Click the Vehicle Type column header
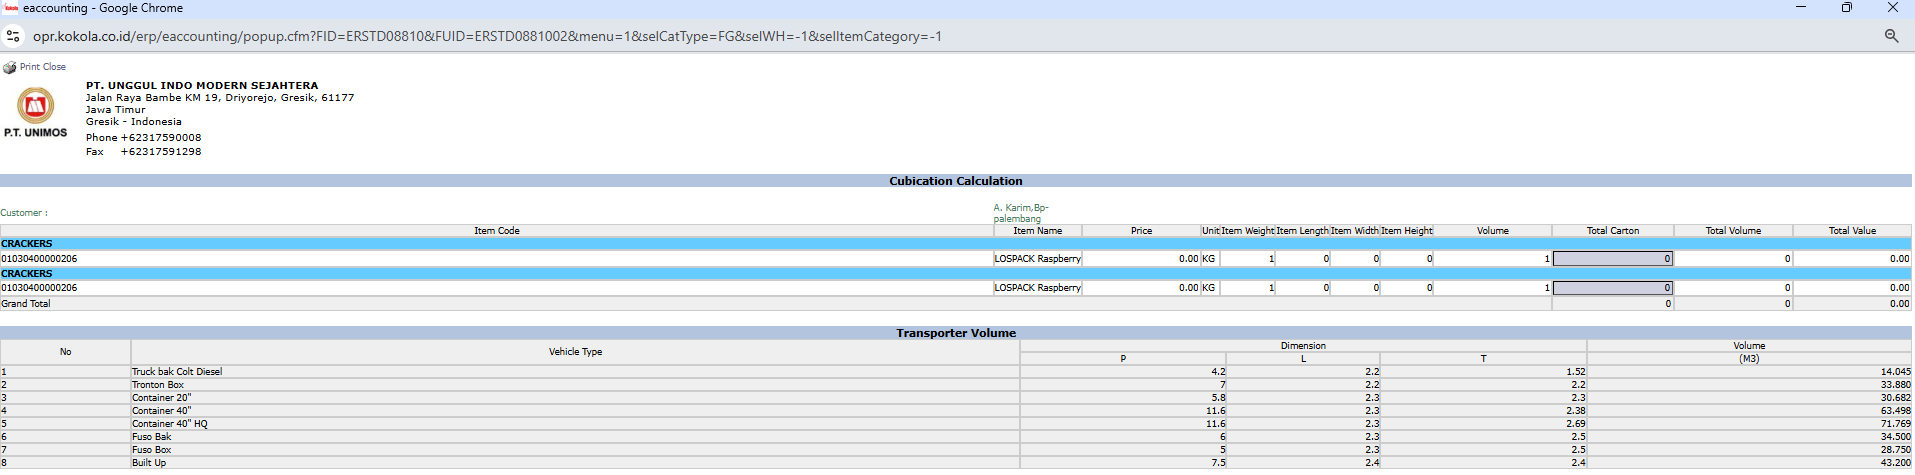The image size is (1915, 475). click(x=575, y=352)
